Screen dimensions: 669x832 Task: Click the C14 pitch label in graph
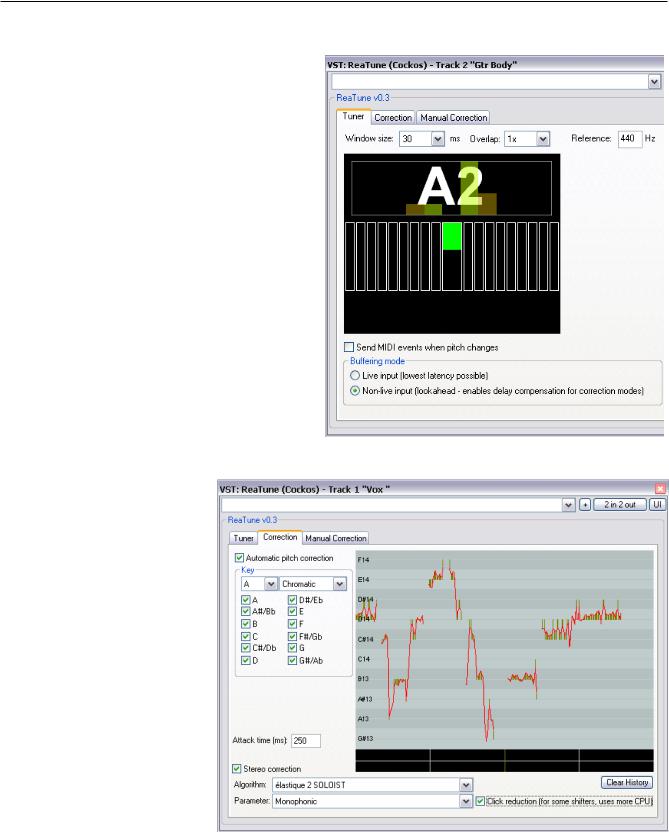click(x=364, y=659)
